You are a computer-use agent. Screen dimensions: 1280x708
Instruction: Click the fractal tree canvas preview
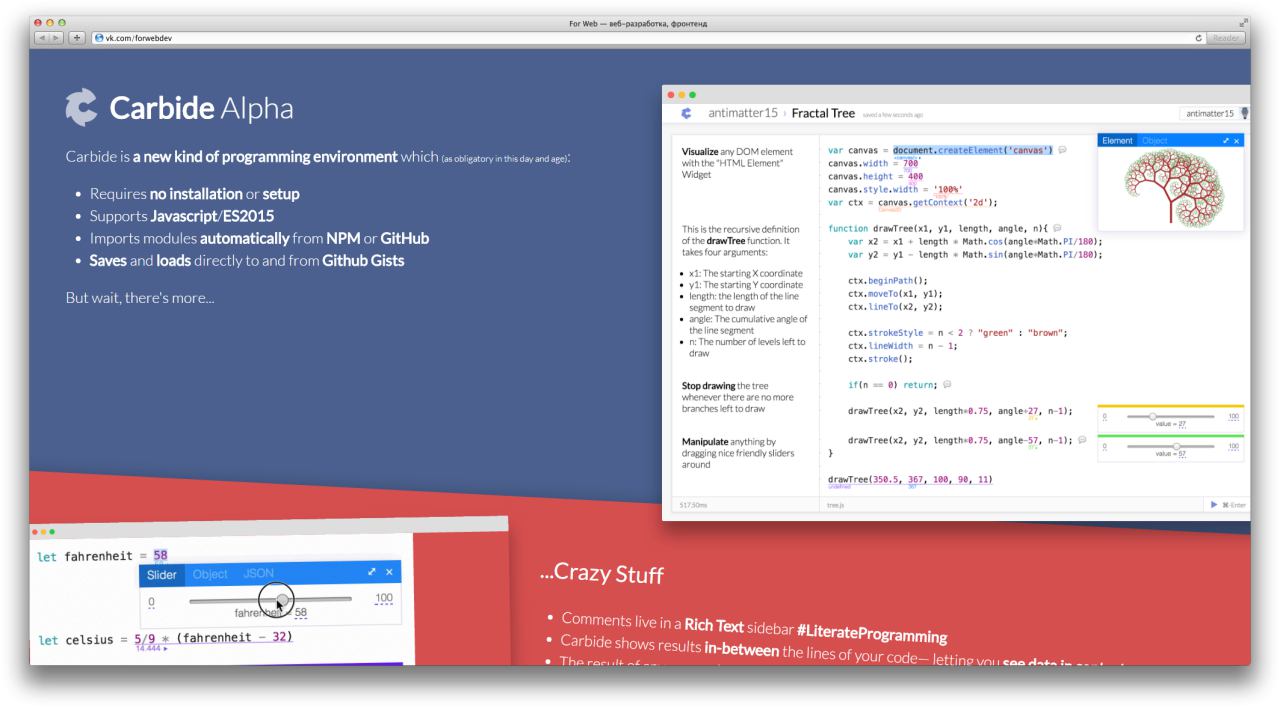pos(1170,189)
